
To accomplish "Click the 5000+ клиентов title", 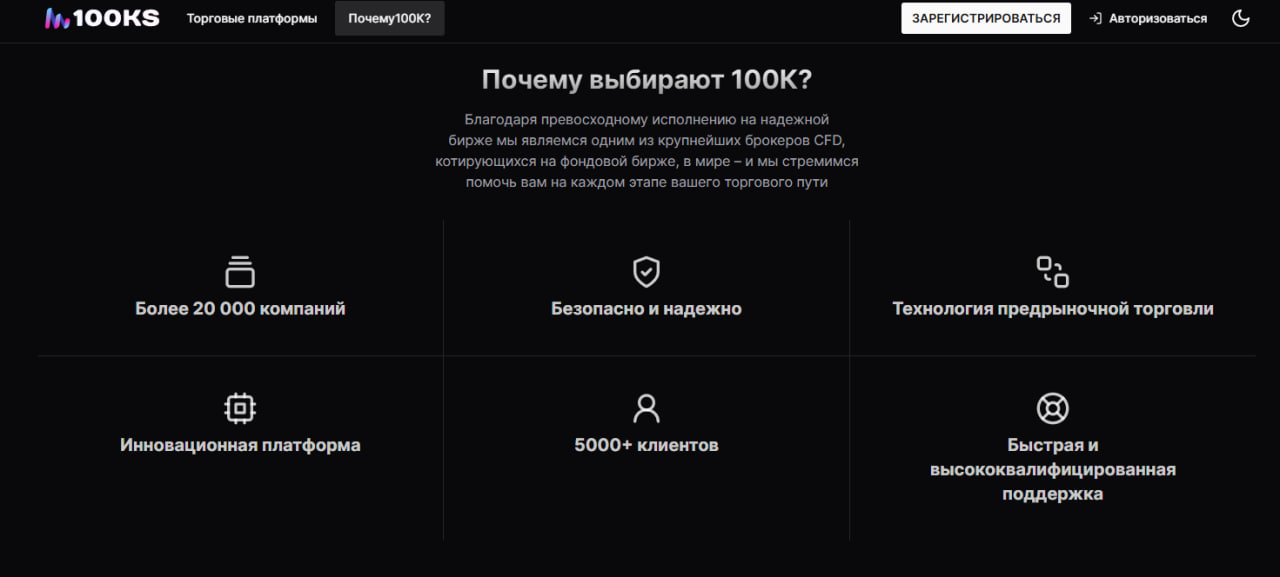I will tap(646, 445).
